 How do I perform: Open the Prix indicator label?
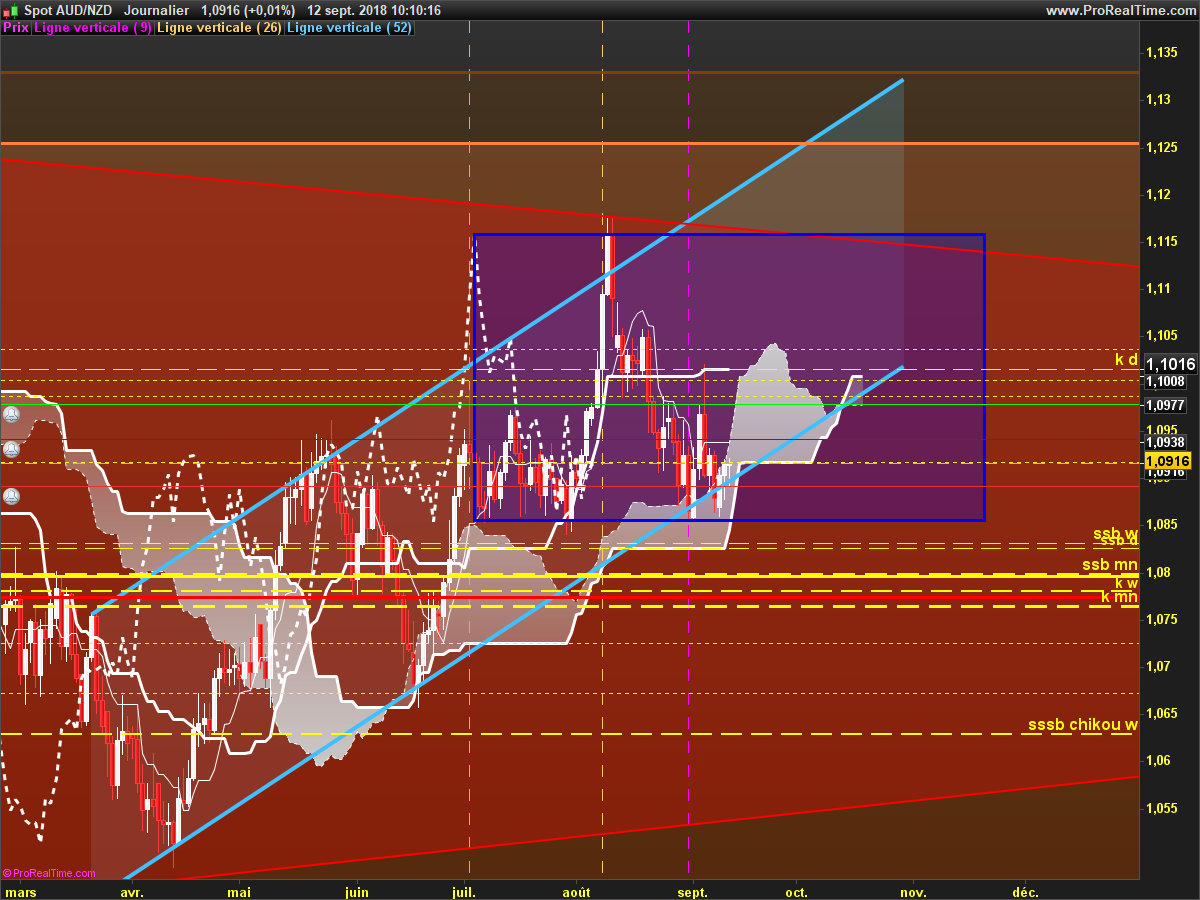pyautogui.click(x=16, y=28)
